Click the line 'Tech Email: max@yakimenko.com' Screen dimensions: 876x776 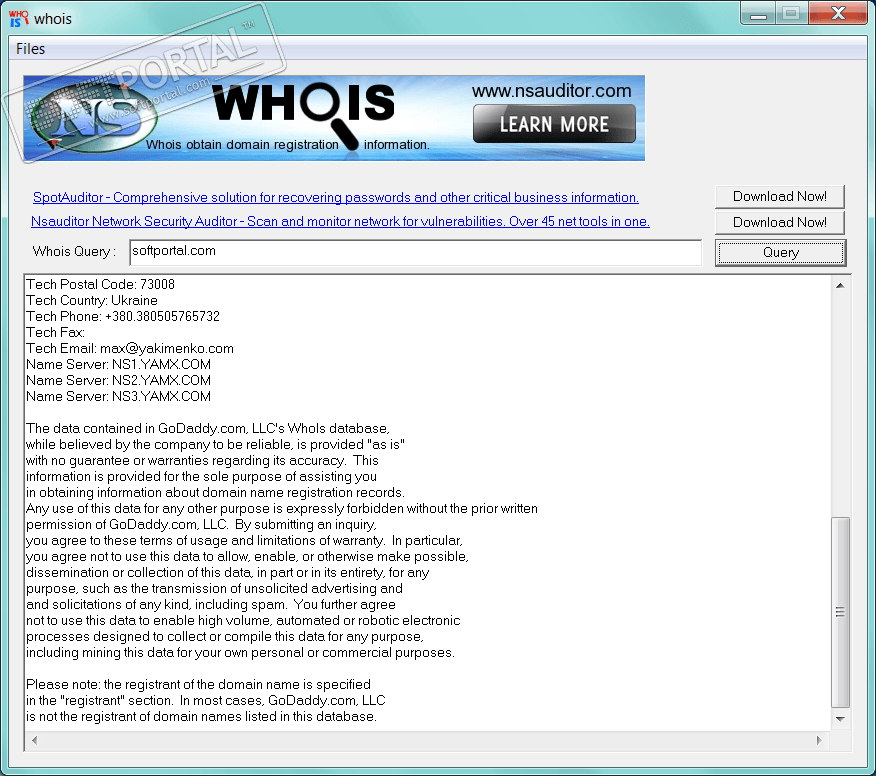(x=130, y=349)
